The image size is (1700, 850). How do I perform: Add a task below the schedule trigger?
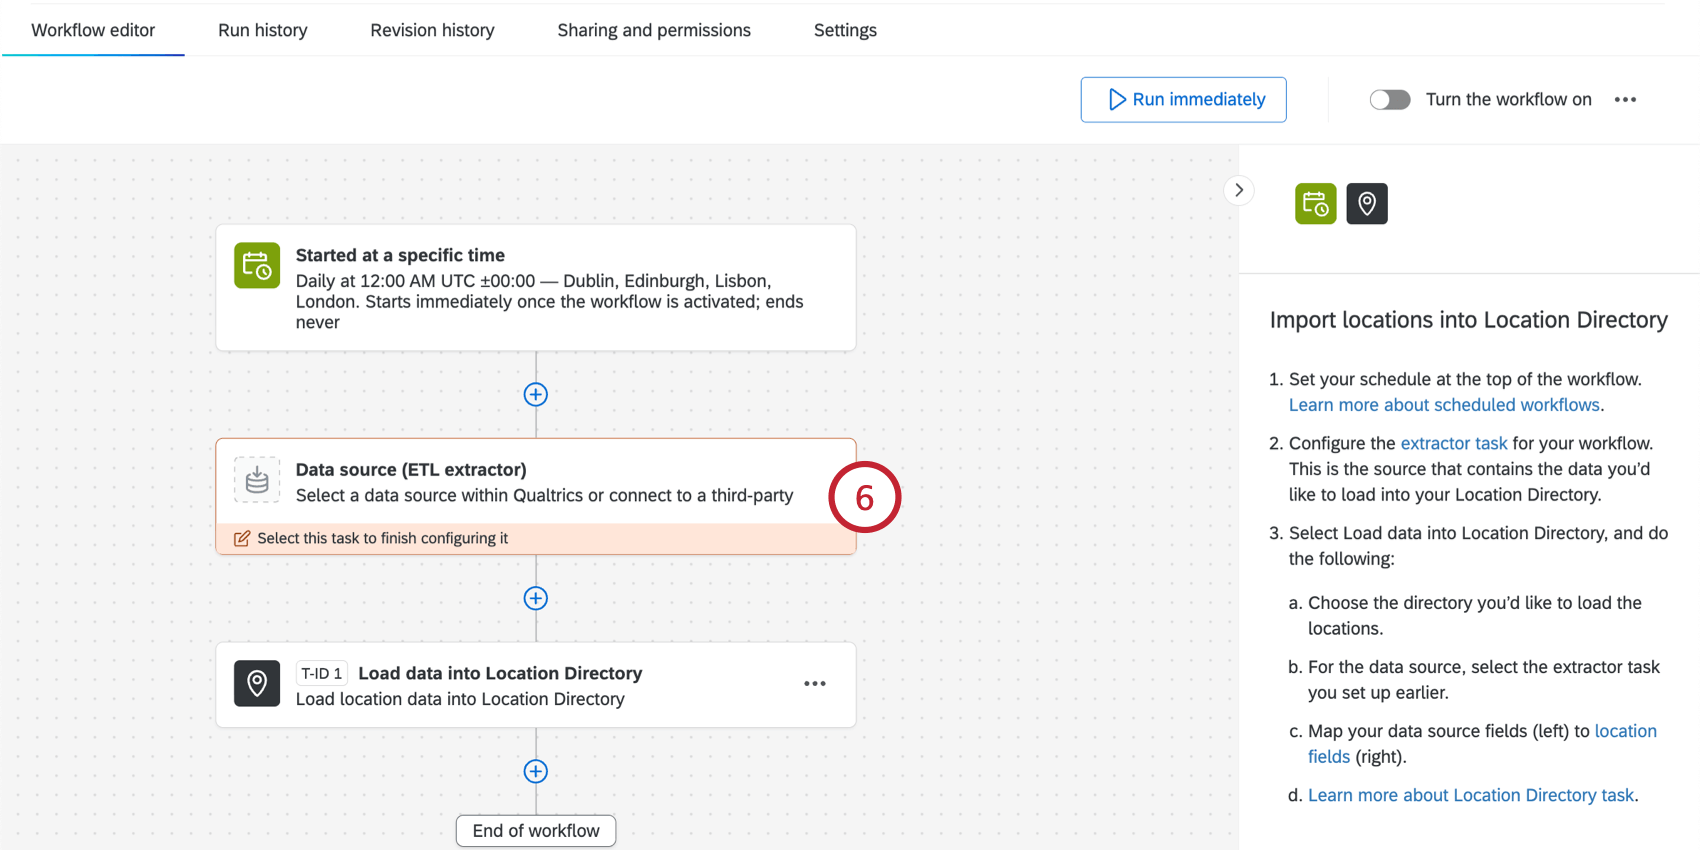pyautogui.click(x=536, y=395)
